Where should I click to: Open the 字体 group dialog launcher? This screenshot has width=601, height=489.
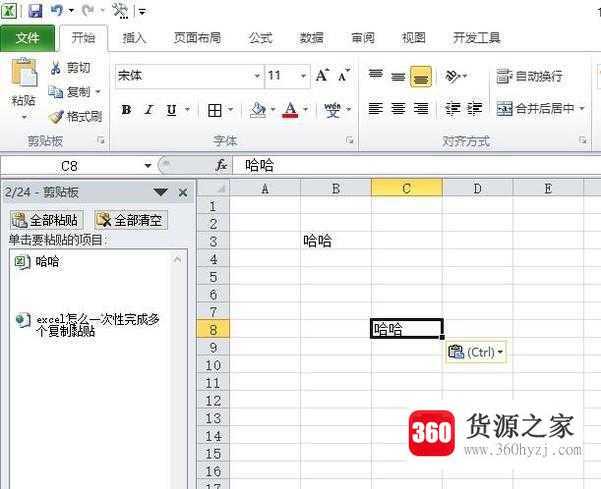pos(350,140)
